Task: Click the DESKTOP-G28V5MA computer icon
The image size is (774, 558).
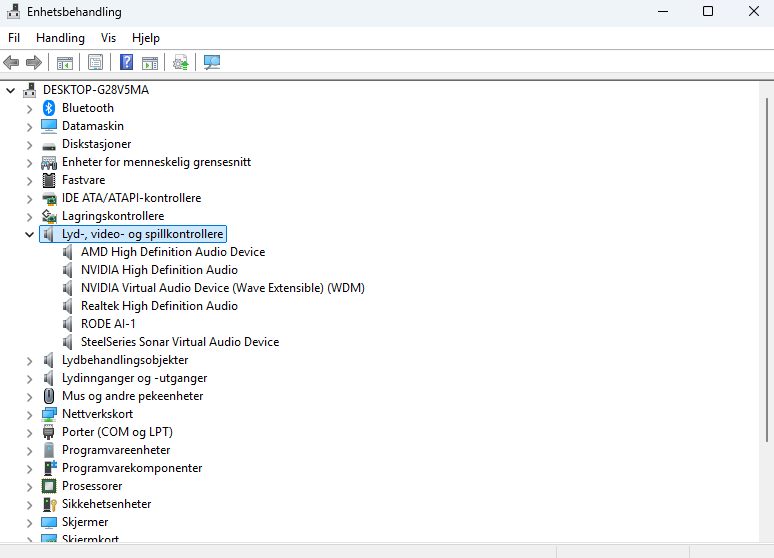Action: [x=30, y=90]
